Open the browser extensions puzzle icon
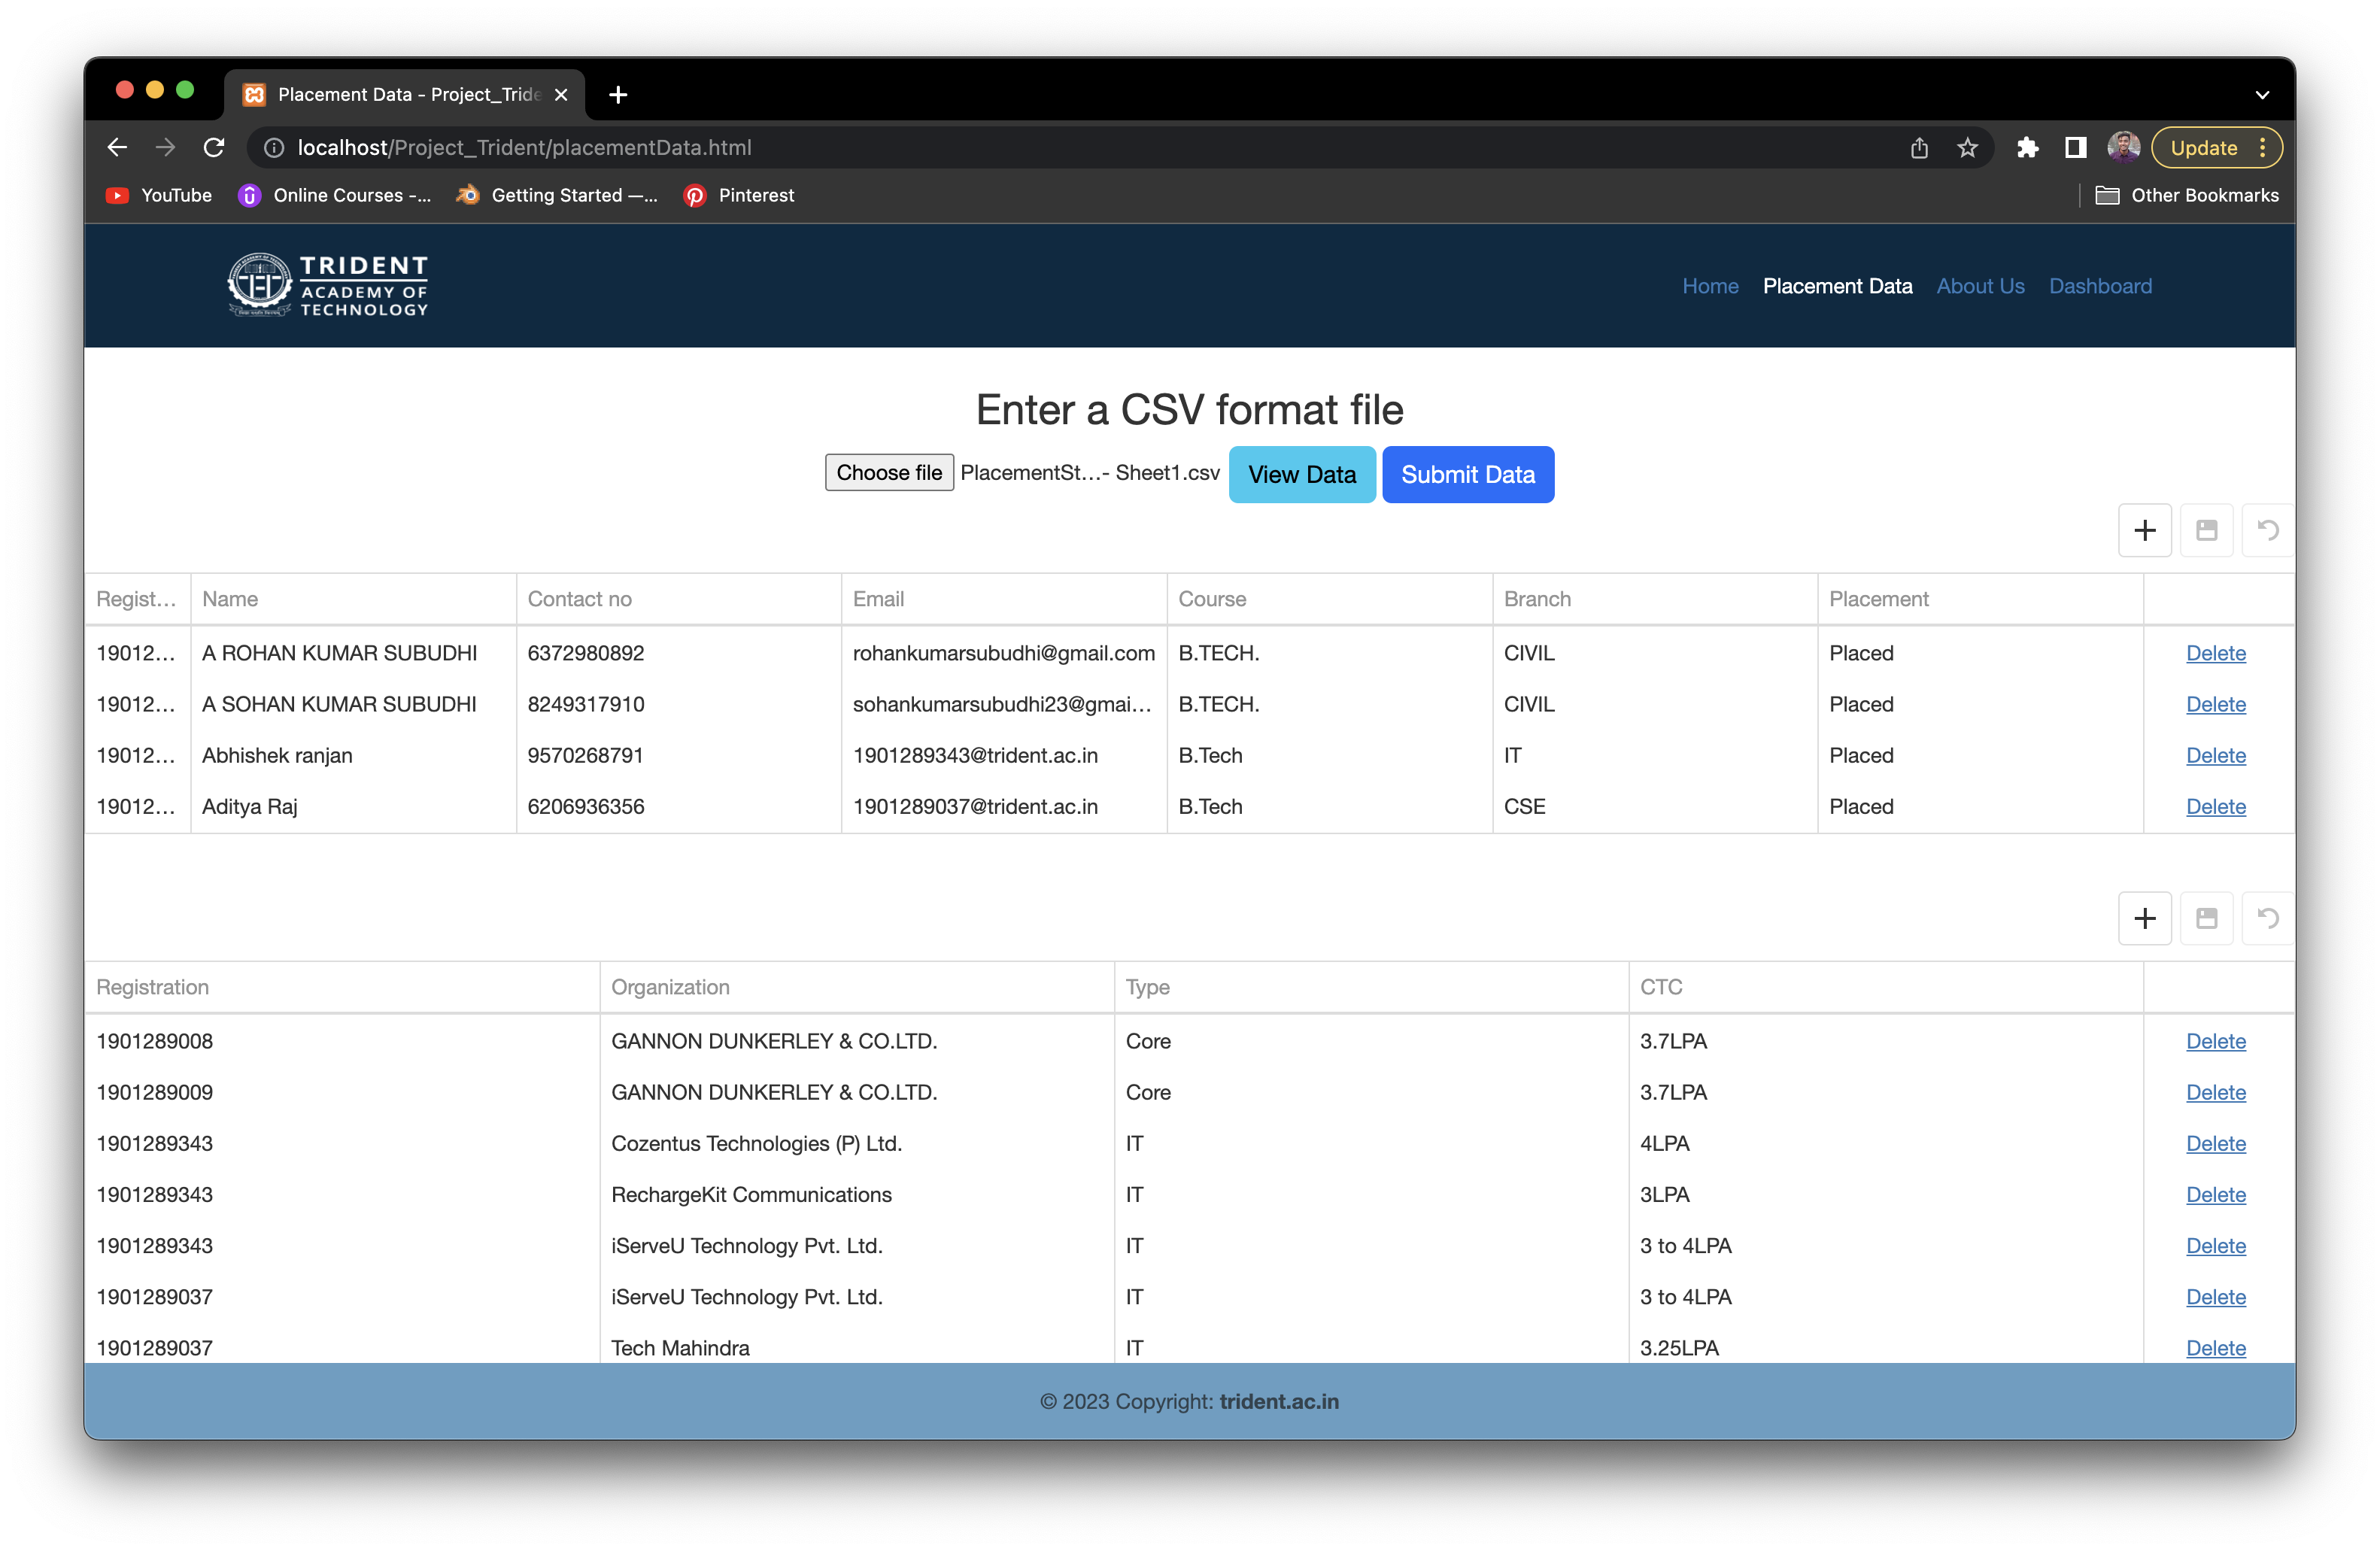 coord(2028,147)
